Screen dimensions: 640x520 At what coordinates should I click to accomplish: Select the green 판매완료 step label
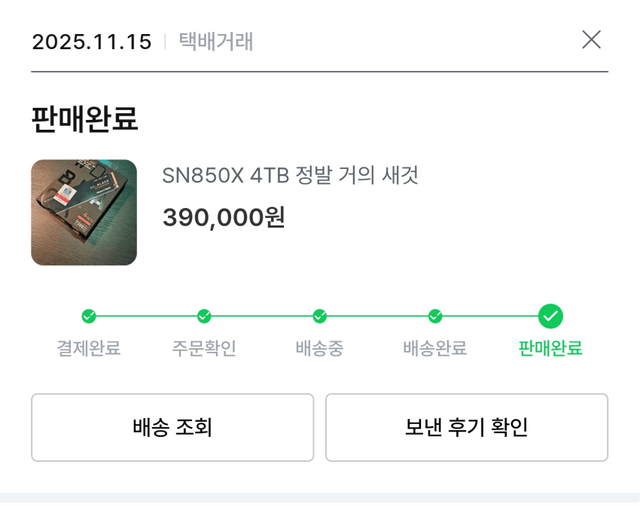[550, 349]
